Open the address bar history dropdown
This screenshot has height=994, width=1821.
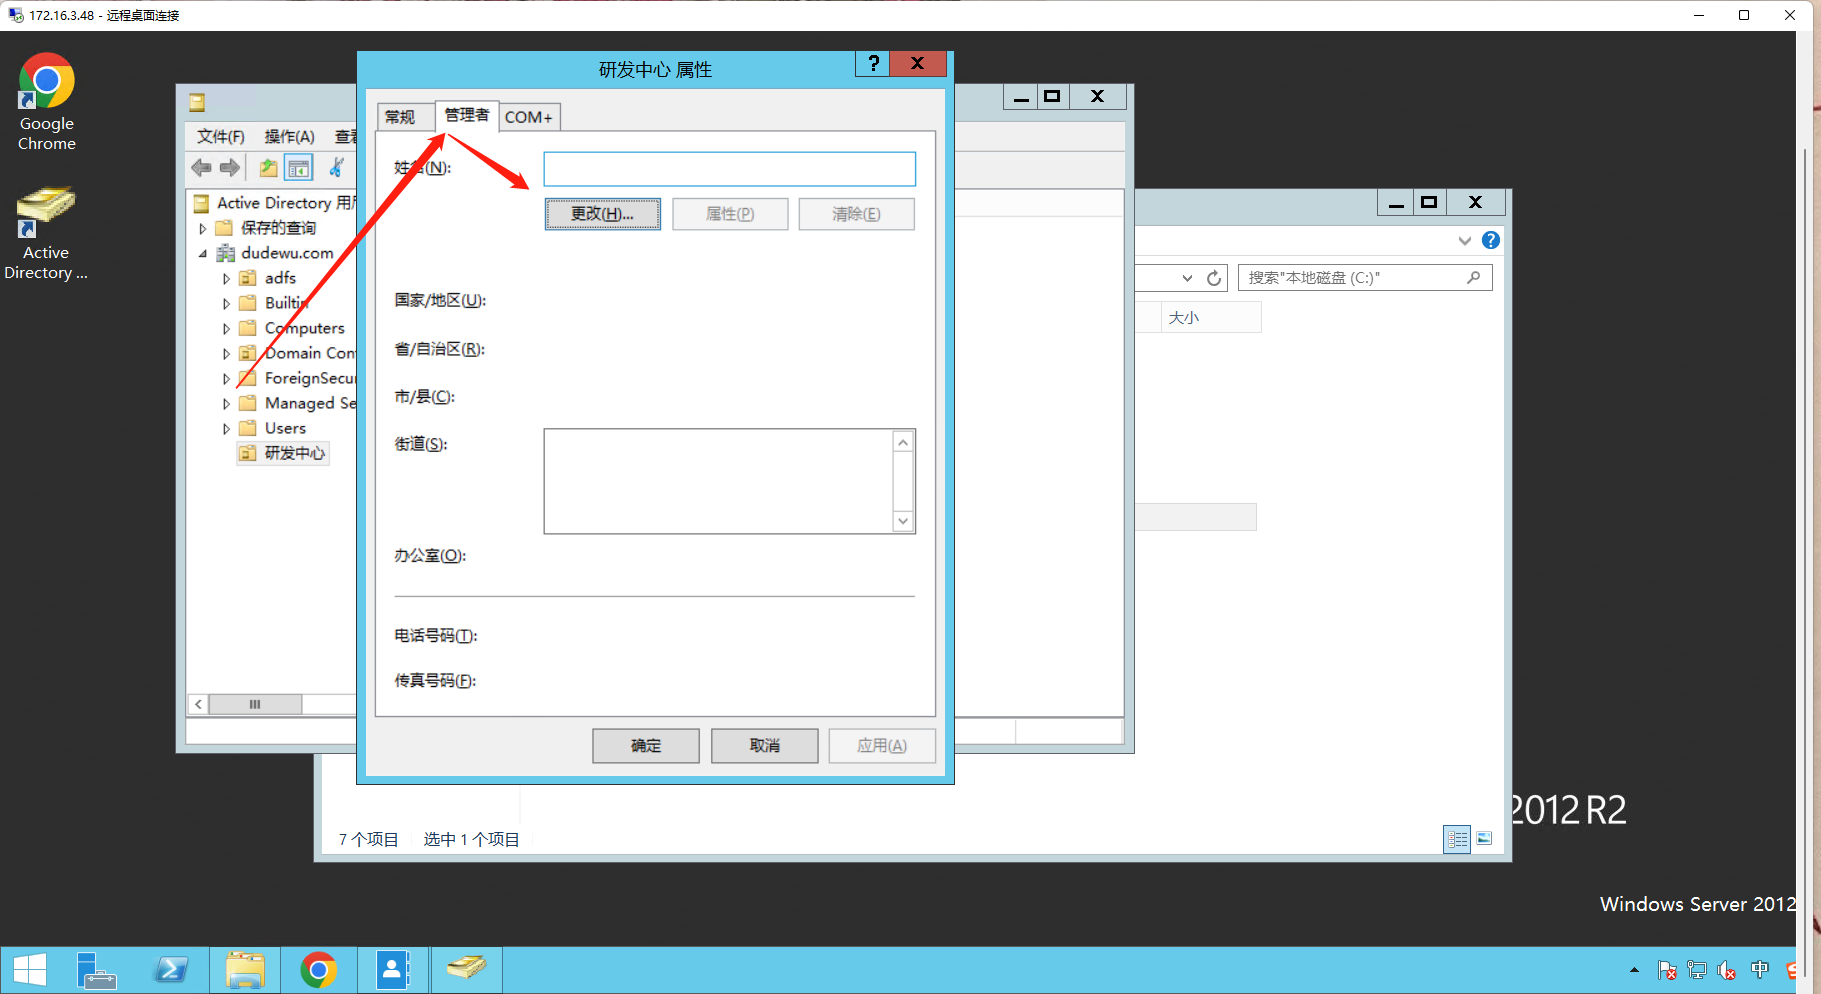coord(1187,278)
